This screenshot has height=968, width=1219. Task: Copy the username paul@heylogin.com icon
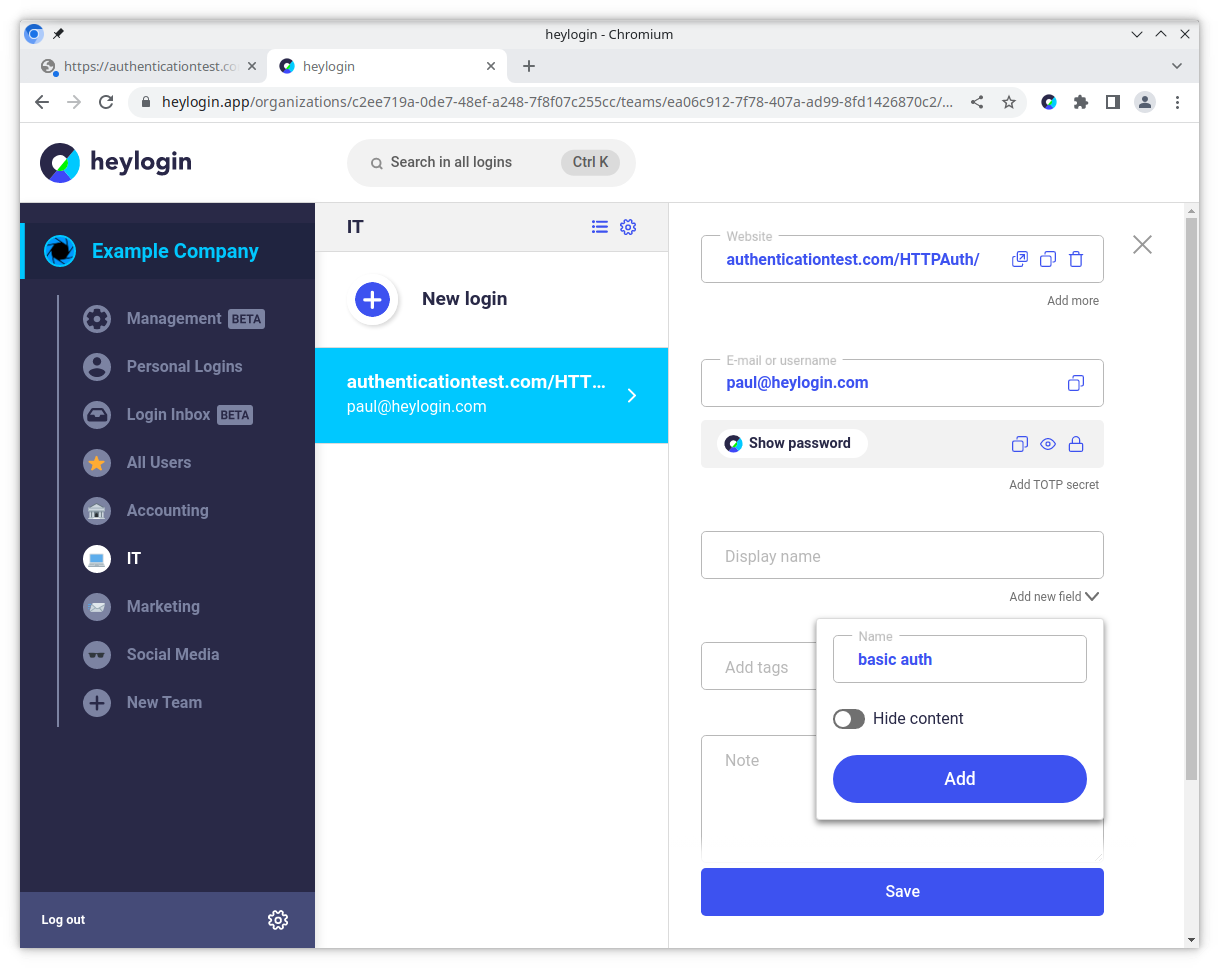click(1076, 383)
